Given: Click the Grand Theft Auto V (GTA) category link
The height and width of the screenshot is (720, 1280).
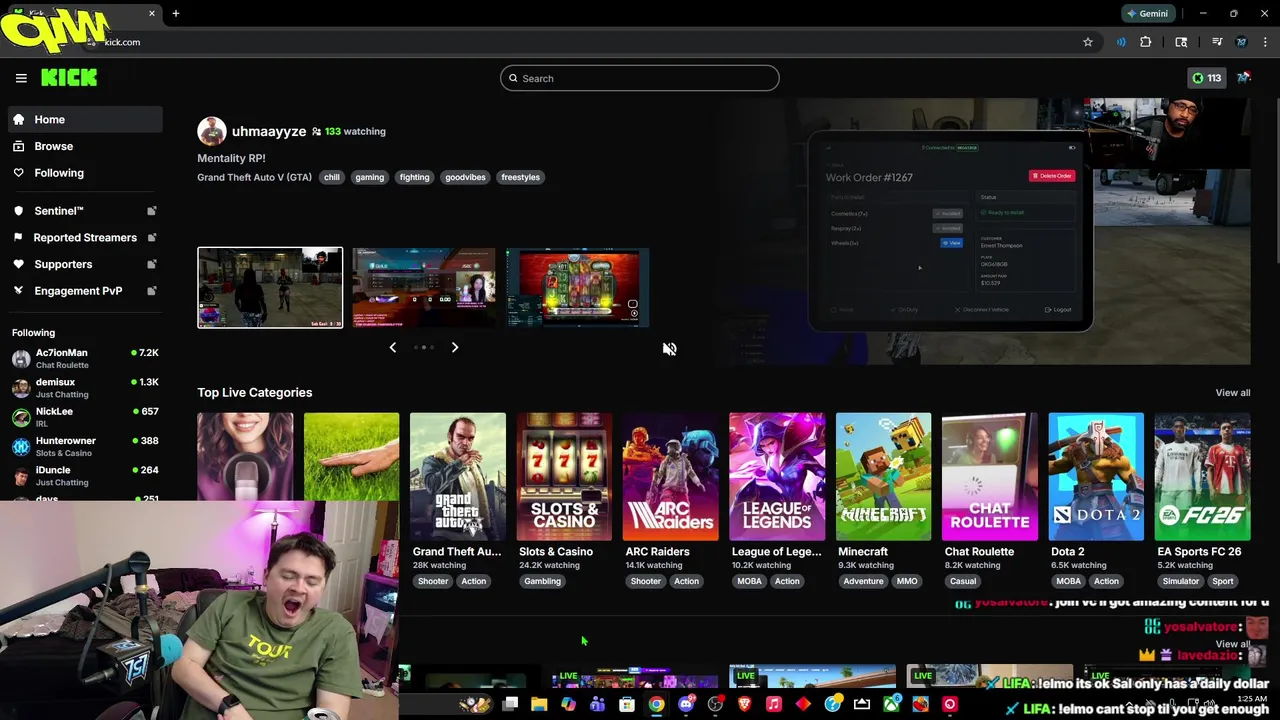Looking at the screenshot, I should pos(254,177).
